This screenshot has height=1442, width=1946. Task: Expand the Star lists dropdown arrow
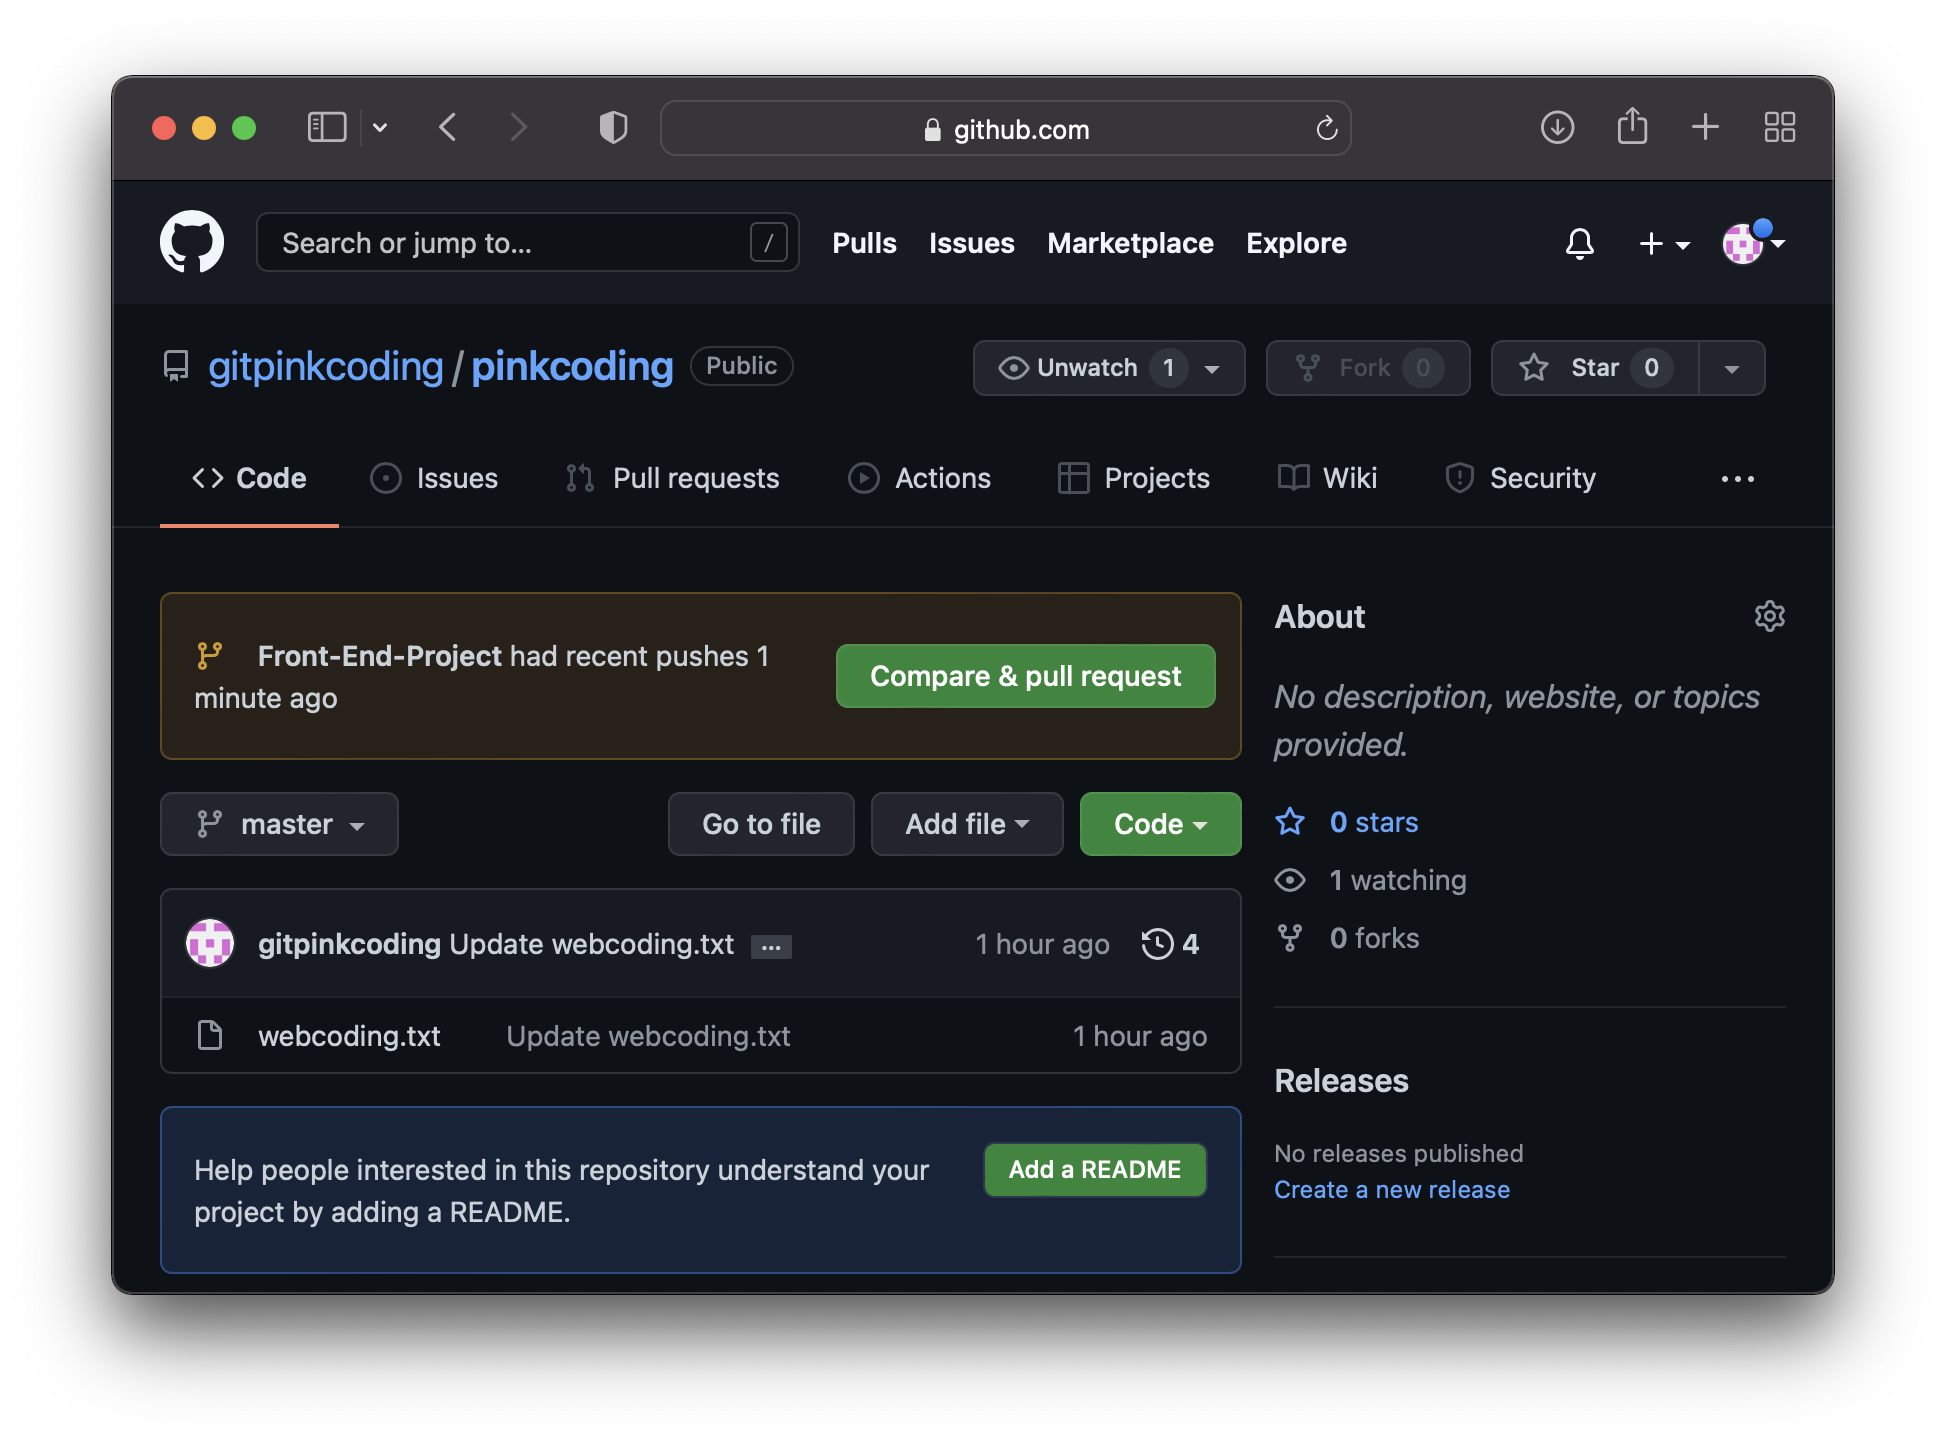(1732, 368)
